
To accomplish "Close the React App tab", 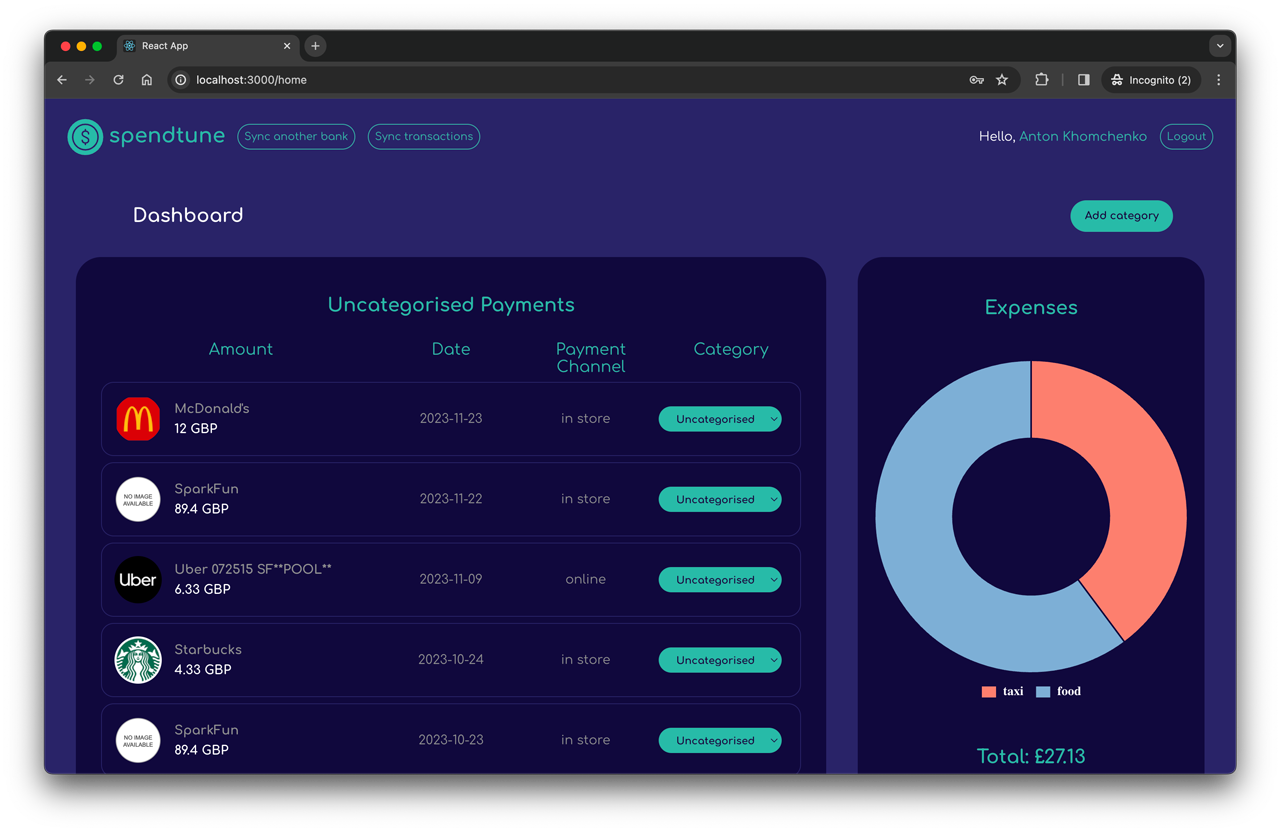I will pyautogui.click(x=287, y=46).
